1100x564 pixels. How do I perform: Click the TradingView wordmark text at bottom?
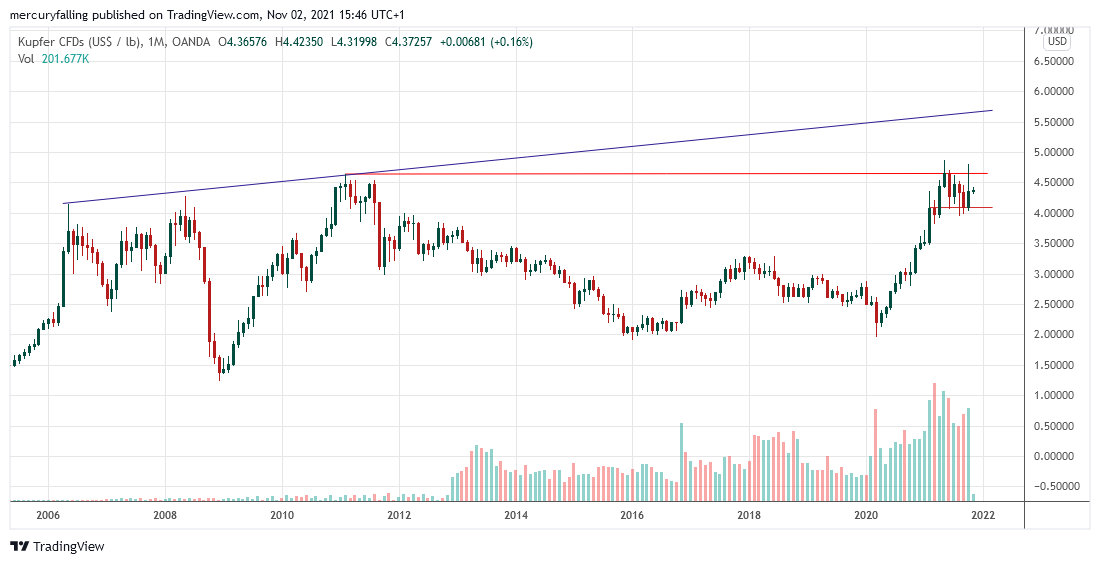coord(68,547)
